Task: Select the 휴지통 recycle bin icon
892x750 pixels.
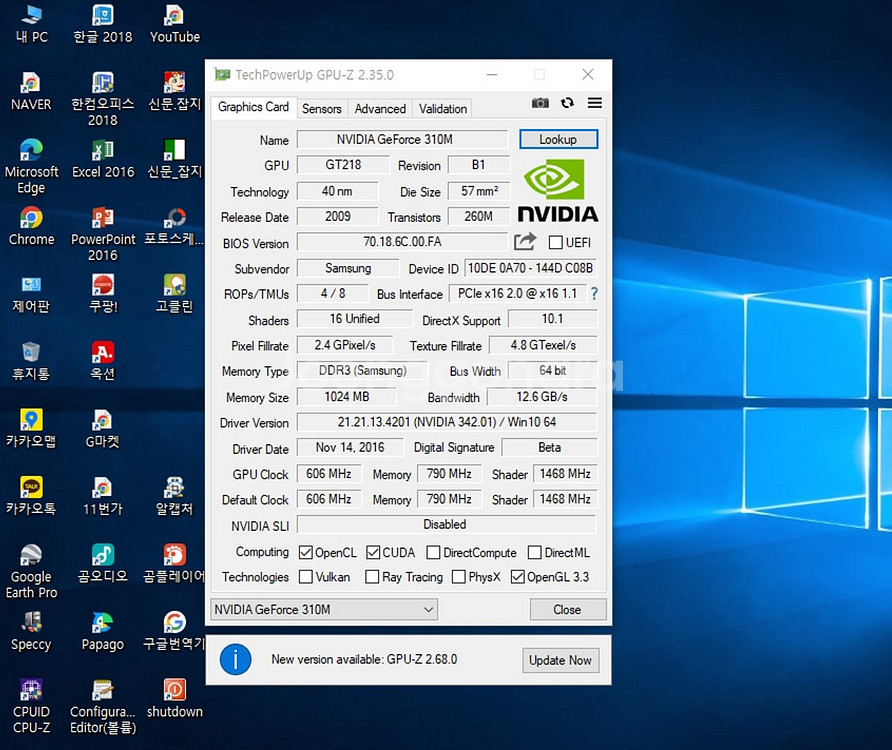Action: (x=31, y=362)
